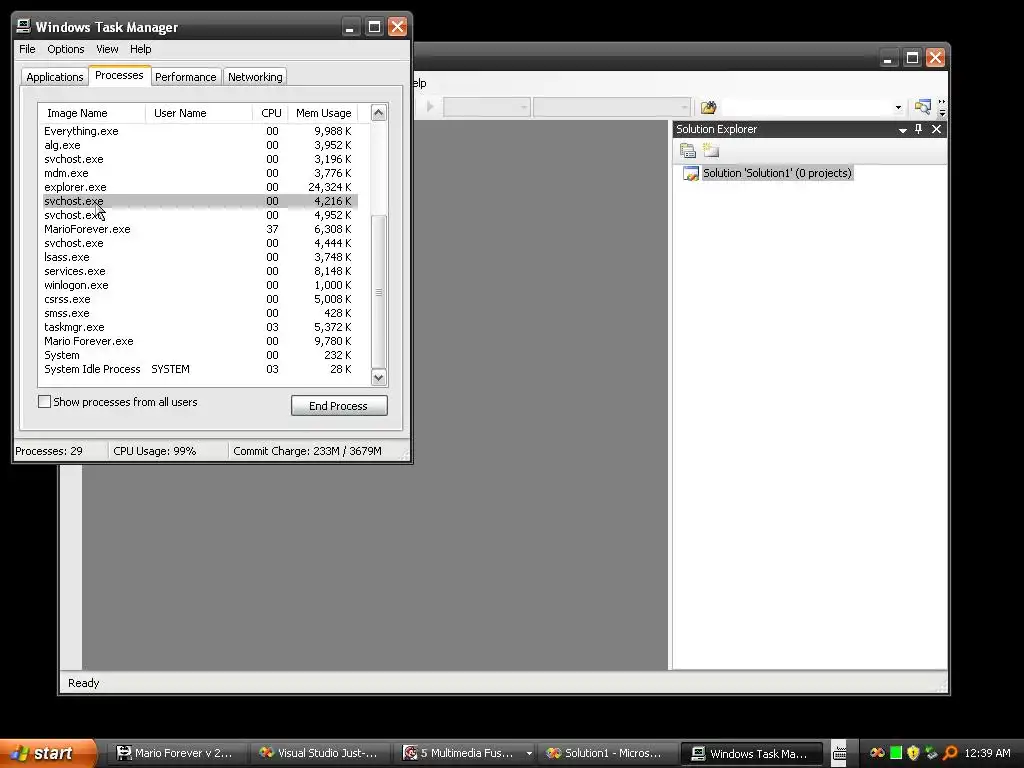Open the Solution Explorer window position menu

click(903, 129)
